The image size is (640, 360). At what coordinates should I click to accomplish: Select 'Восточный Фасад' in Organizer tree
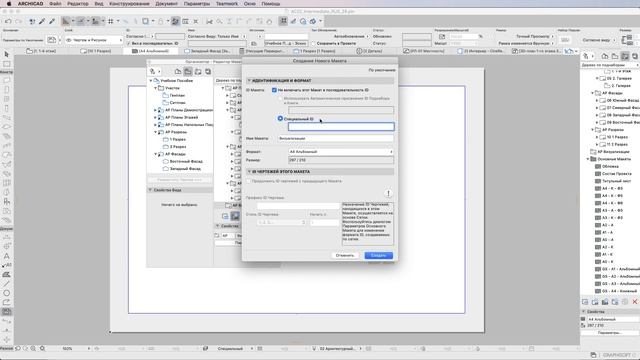(186, 161)
